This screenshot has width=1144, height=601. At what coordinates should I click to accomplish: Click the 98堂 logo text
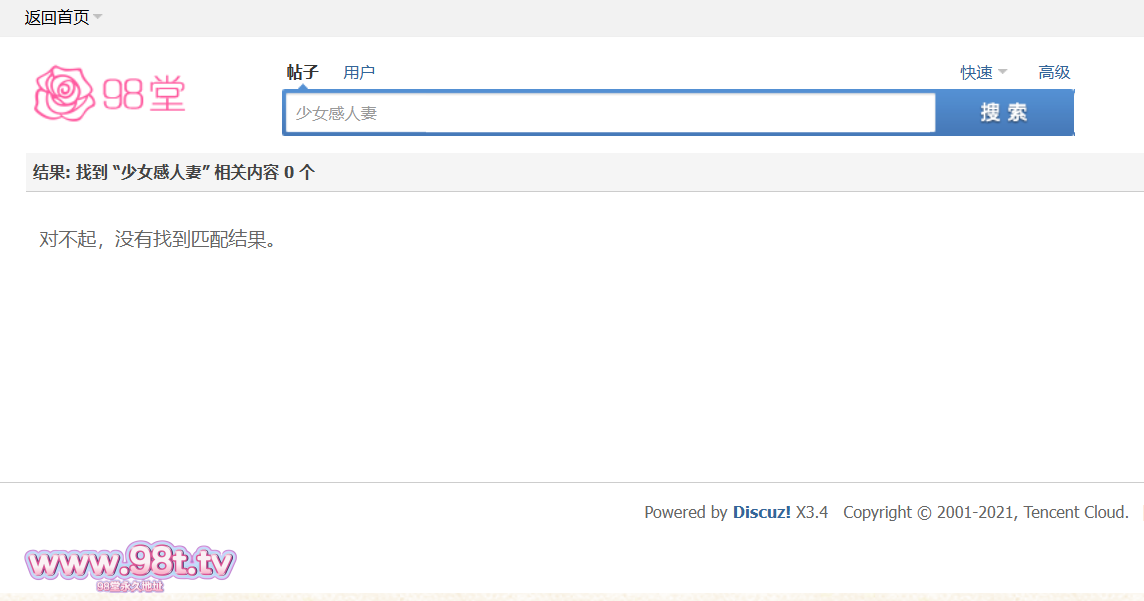(x=144, y=94)
